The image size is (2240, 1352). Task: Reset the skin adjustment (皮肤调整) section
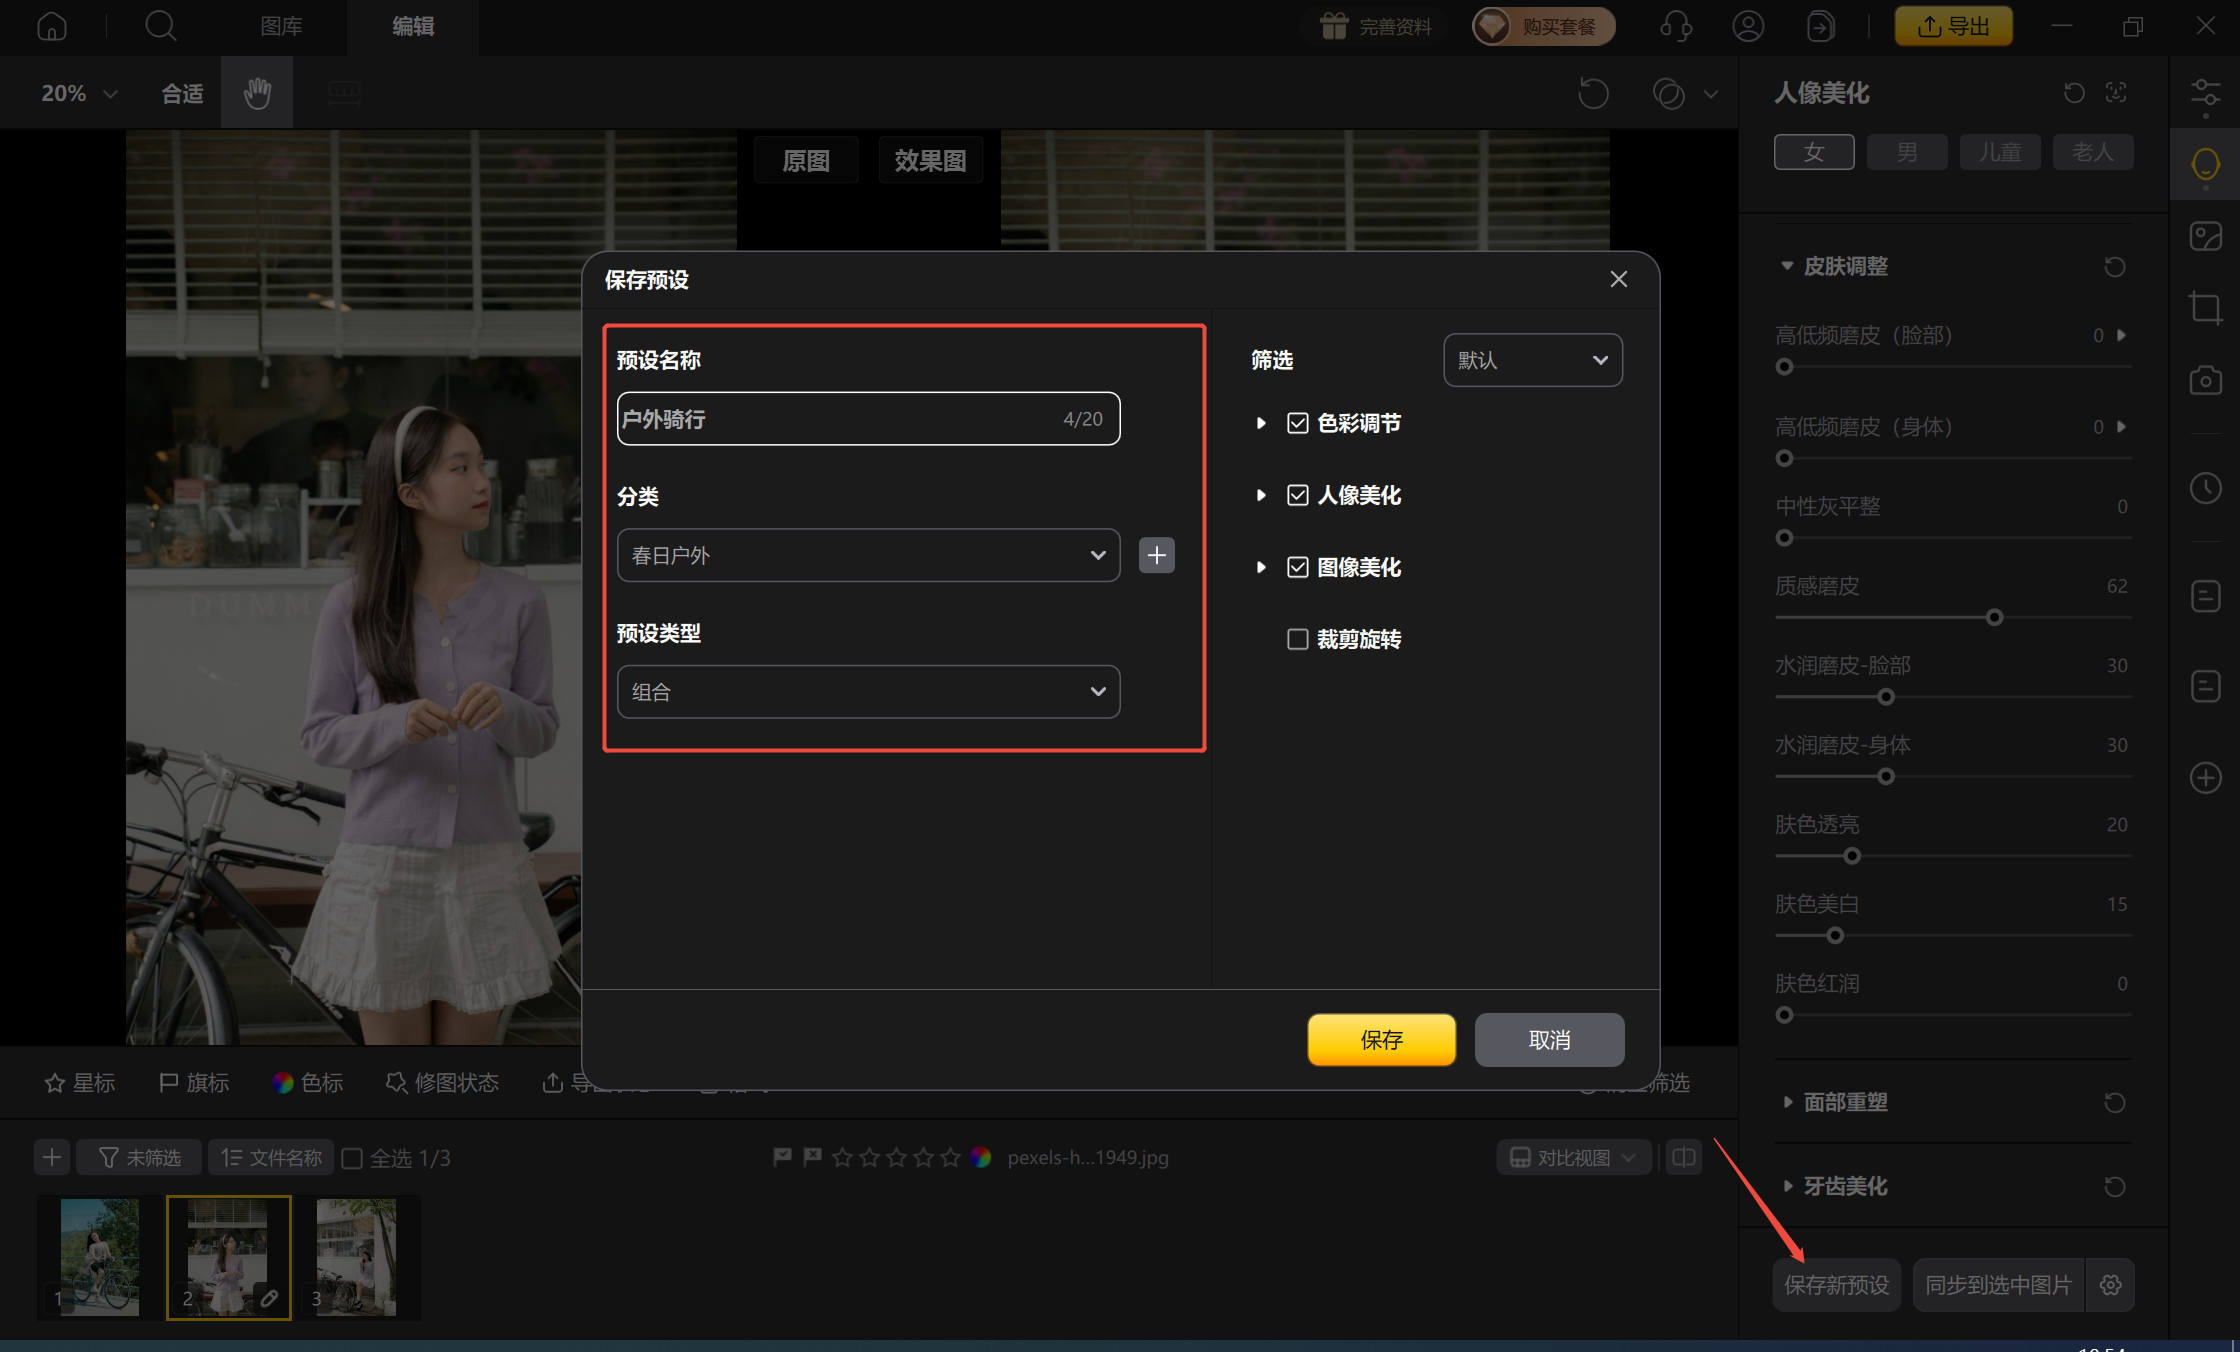2114,267
